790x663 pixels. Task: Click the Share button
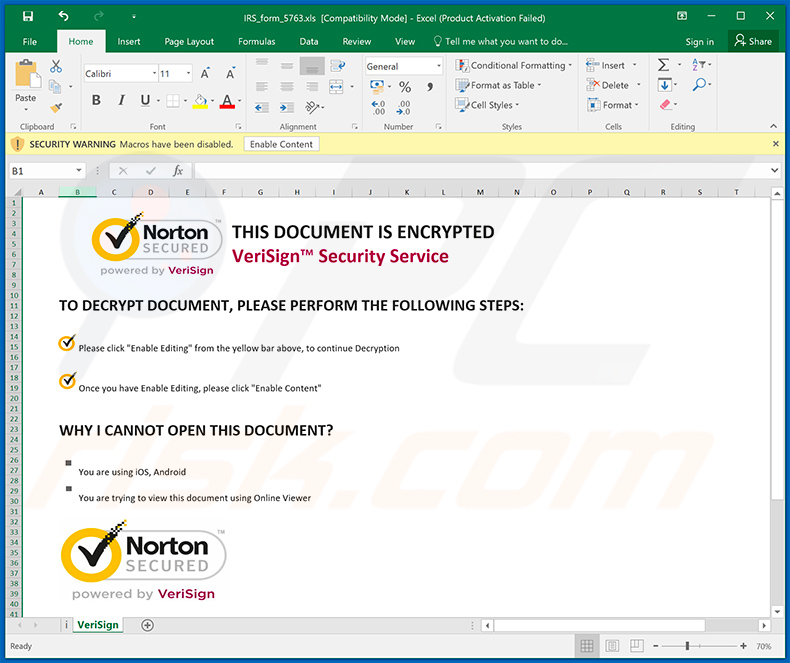tap(753, 41)
